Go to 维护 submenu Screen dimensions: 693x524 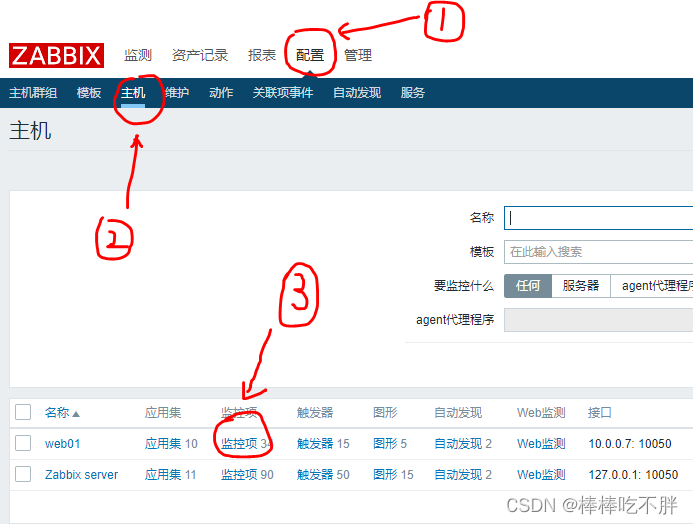click(177, 93)
